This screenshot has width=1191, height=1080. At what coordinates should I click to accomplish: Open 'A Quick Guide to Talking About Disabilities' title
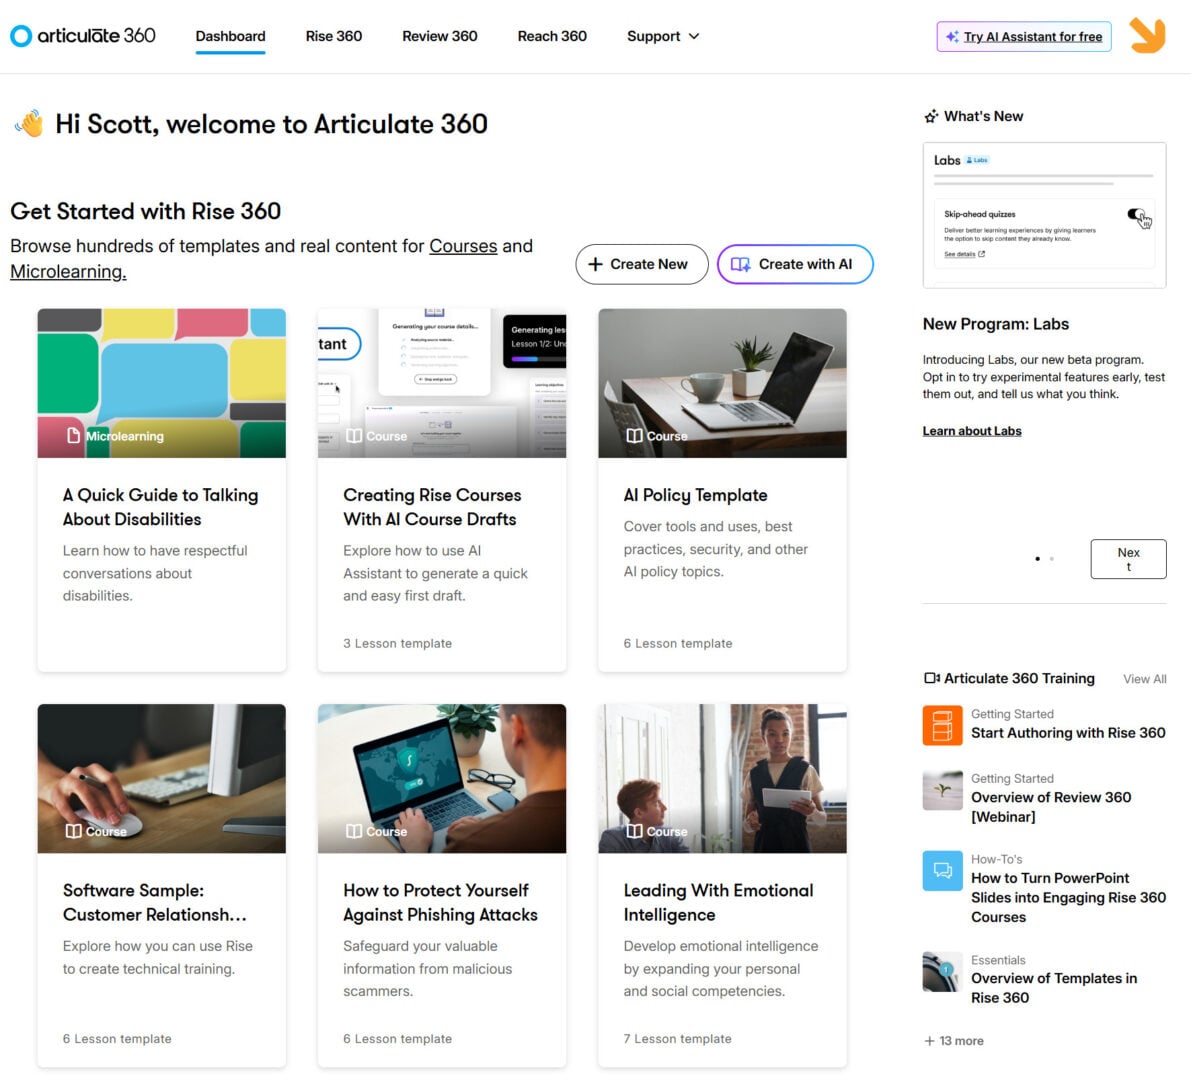pyautogui.click(x=160, y=507)
